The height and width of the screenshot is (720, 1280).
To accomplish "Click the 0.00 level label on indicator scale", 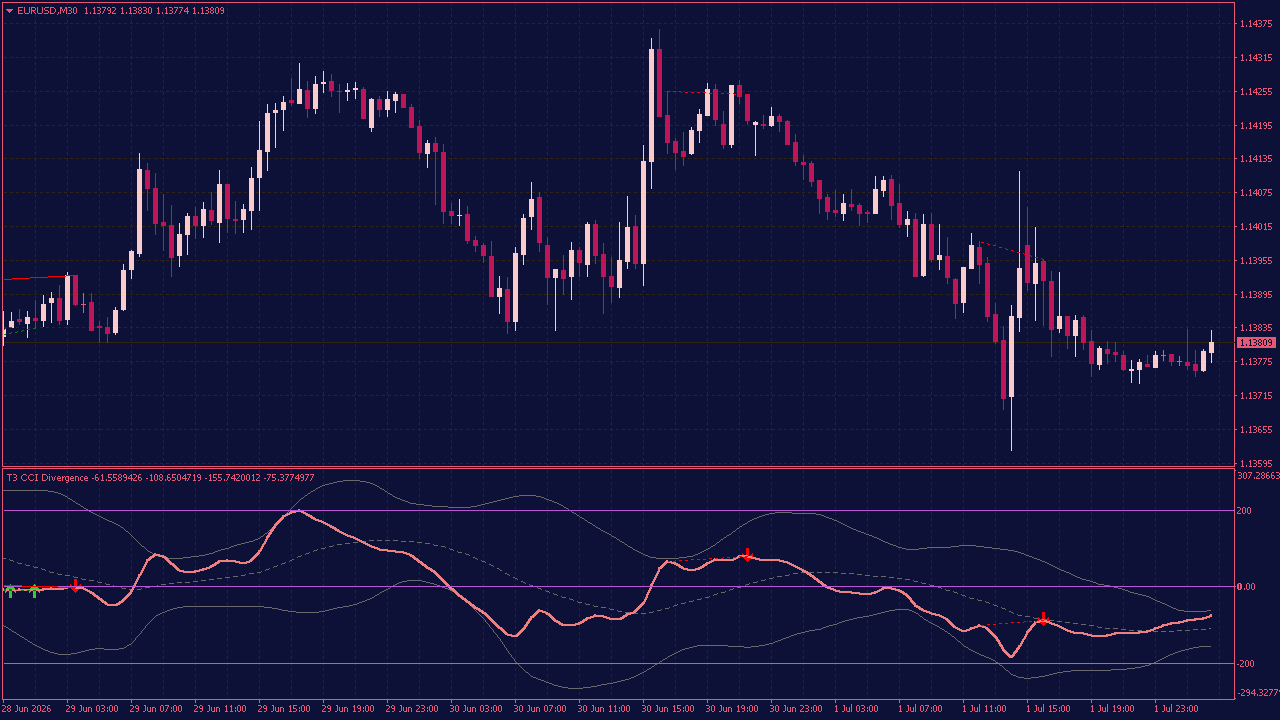I will [1247, 587].
